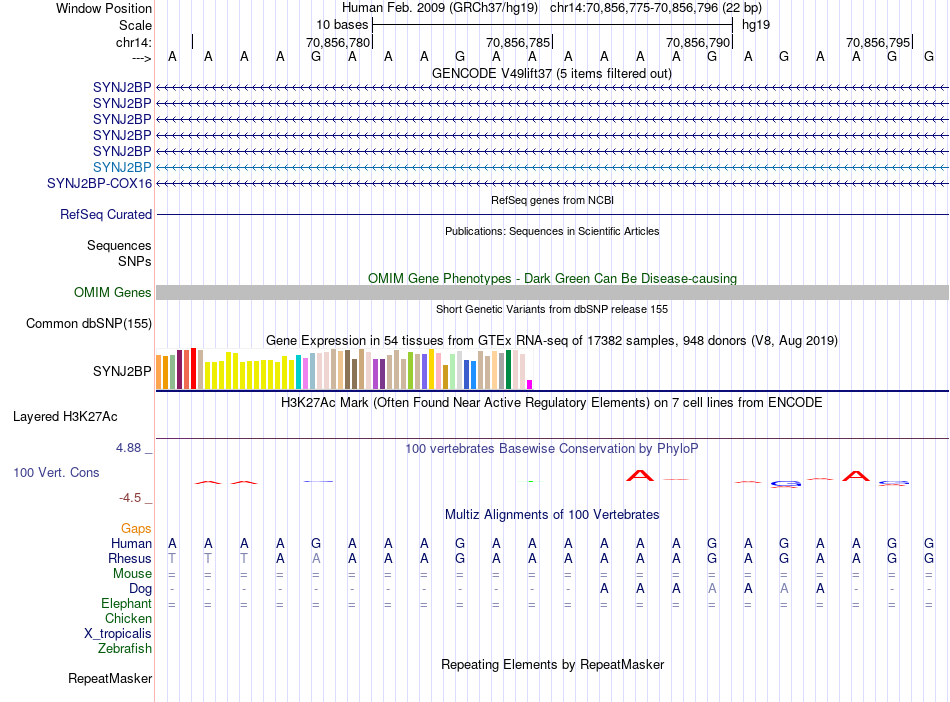Click the 'SNPs' track label
Image resolution: width=950 pixels, height=702 pixels.
[135, 261]
